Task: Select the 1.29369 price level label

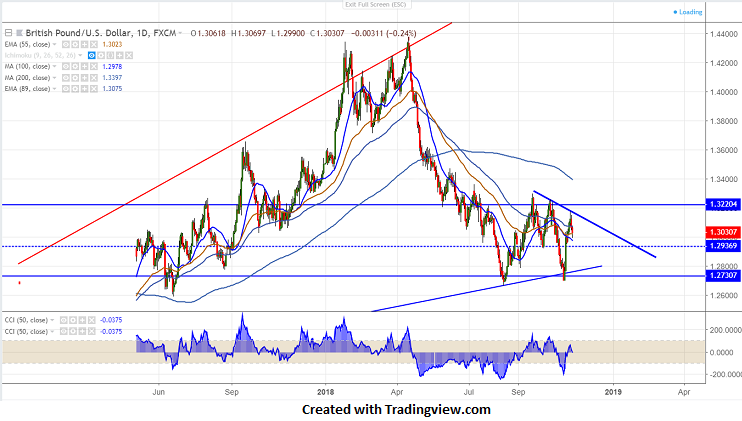Action: click(x=723, y=246)
